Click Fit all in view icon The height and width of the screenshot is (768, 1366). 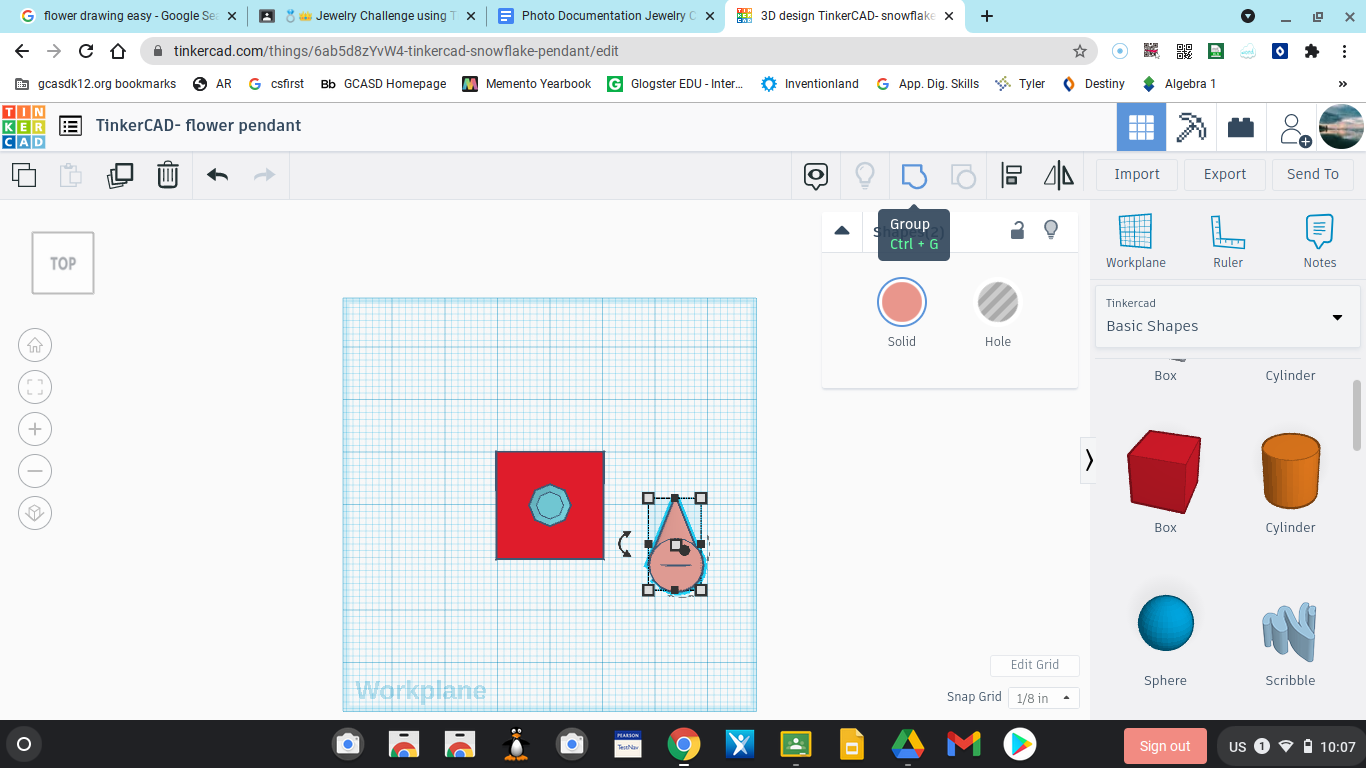coord(35,387)
